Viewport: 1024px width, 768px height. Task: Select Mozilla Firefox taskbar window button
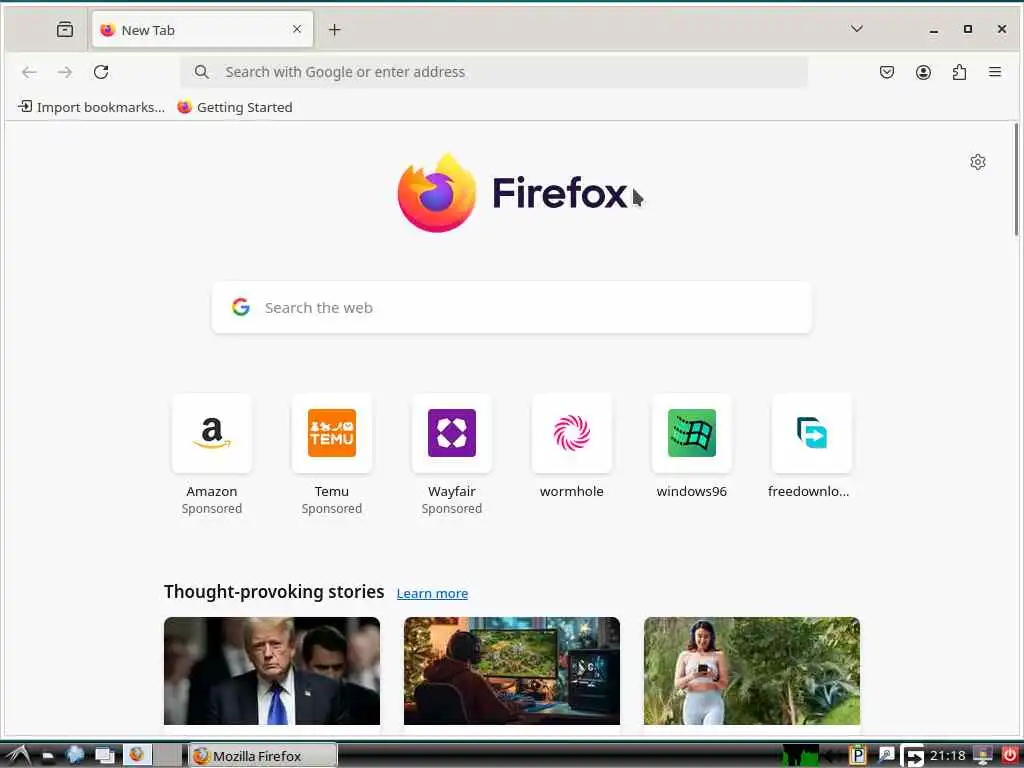point(263,756)
